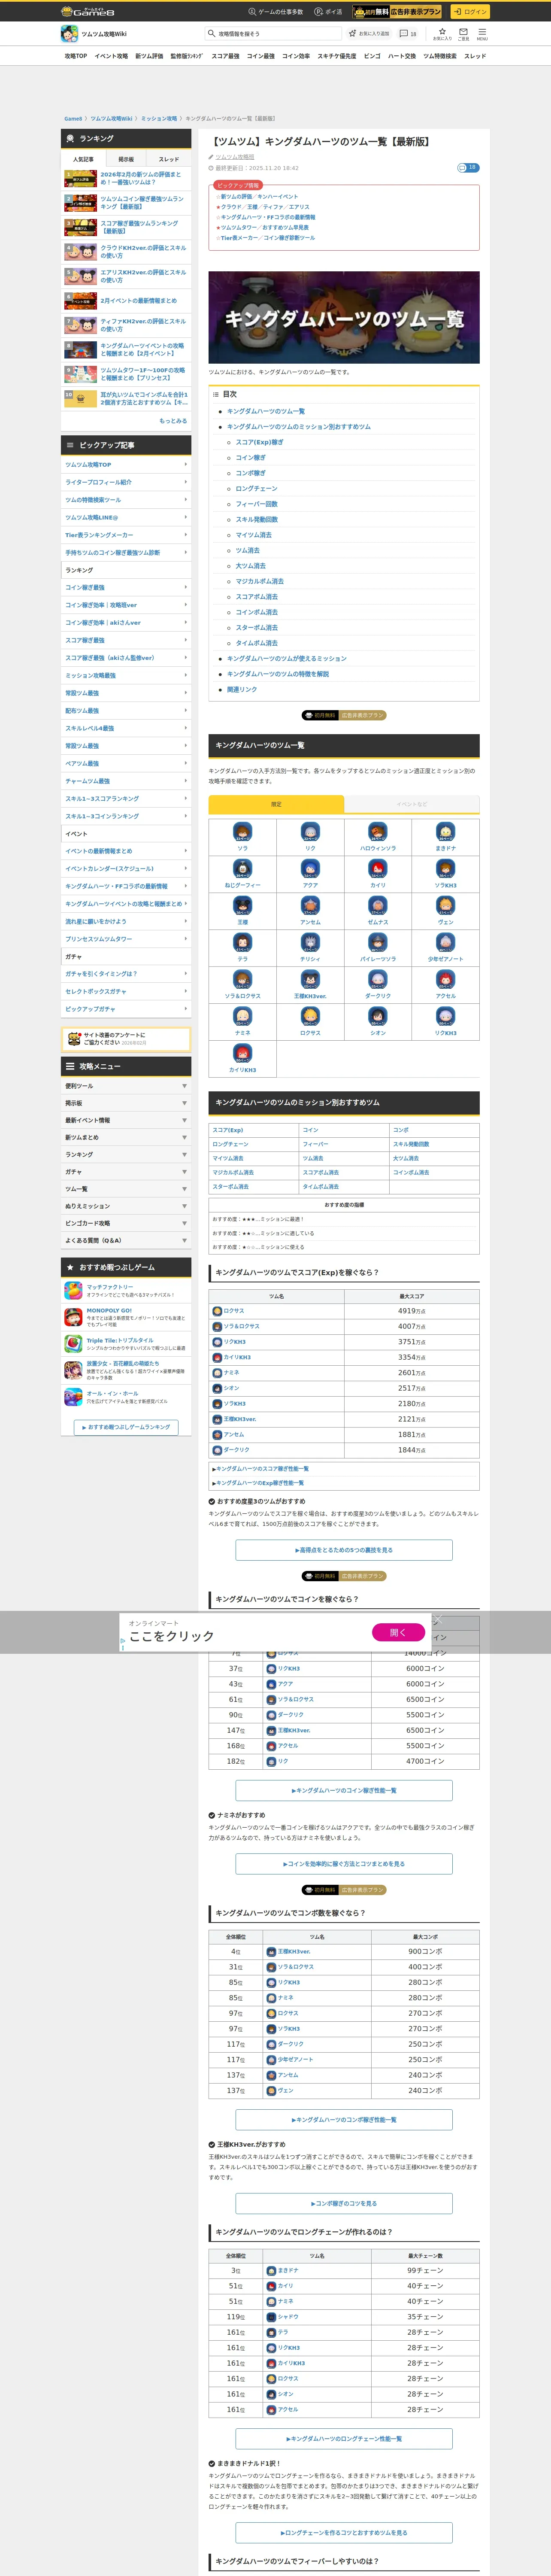Click the comment bubble icon showing 18

pos(408,33)
